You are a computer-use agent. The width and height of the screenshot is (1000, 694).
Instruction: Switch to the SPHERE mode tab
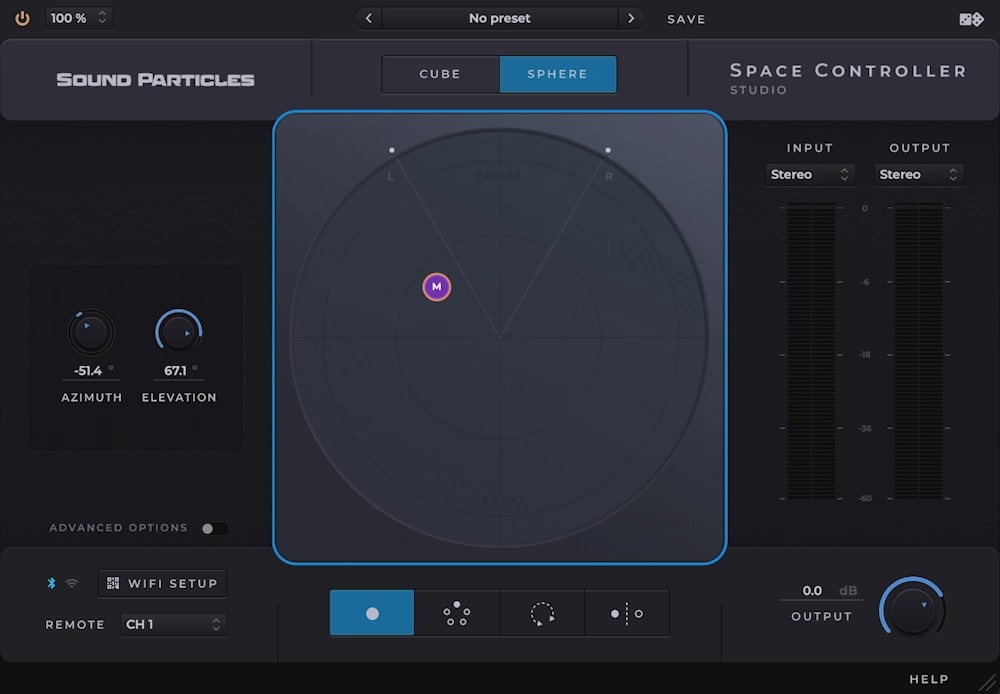(x=557, y=74)
